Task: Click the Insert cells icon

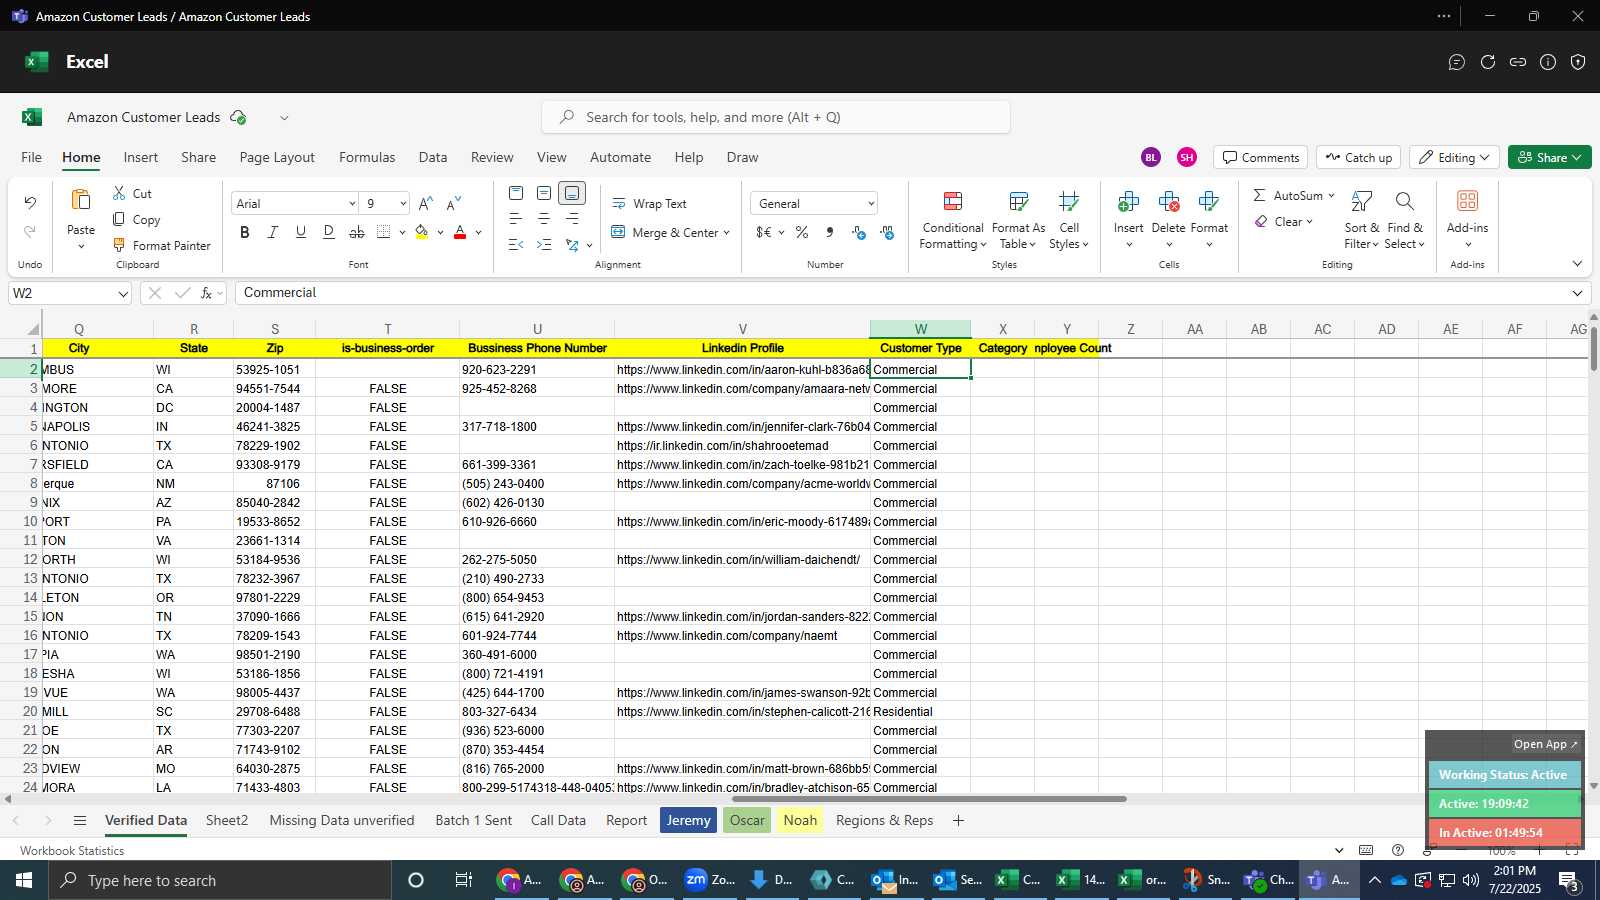Action: pos(1129,202)
